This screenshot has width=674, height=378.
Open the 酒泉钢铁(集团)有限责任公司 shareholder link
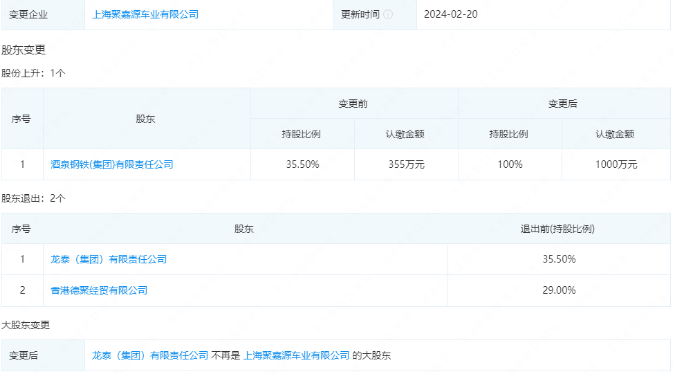click(x=112, y=164)
